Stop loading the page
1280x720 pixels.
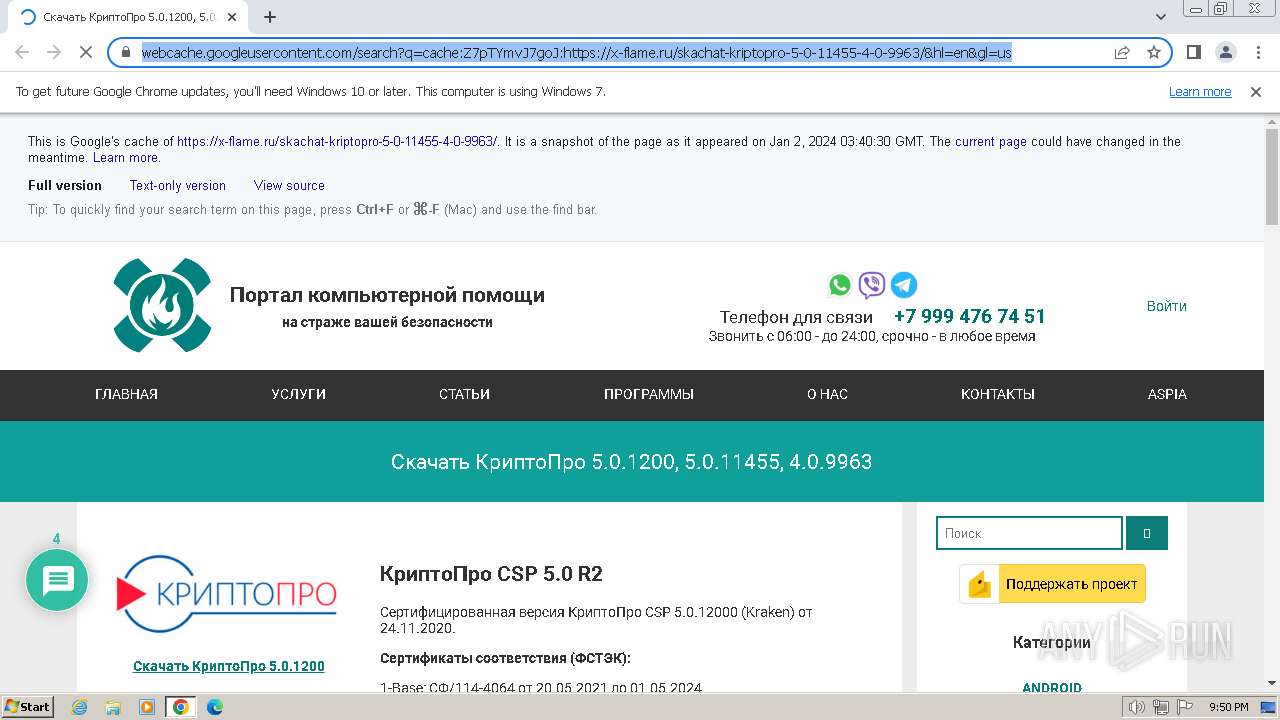pyautogui.click(x=85, y=52)
